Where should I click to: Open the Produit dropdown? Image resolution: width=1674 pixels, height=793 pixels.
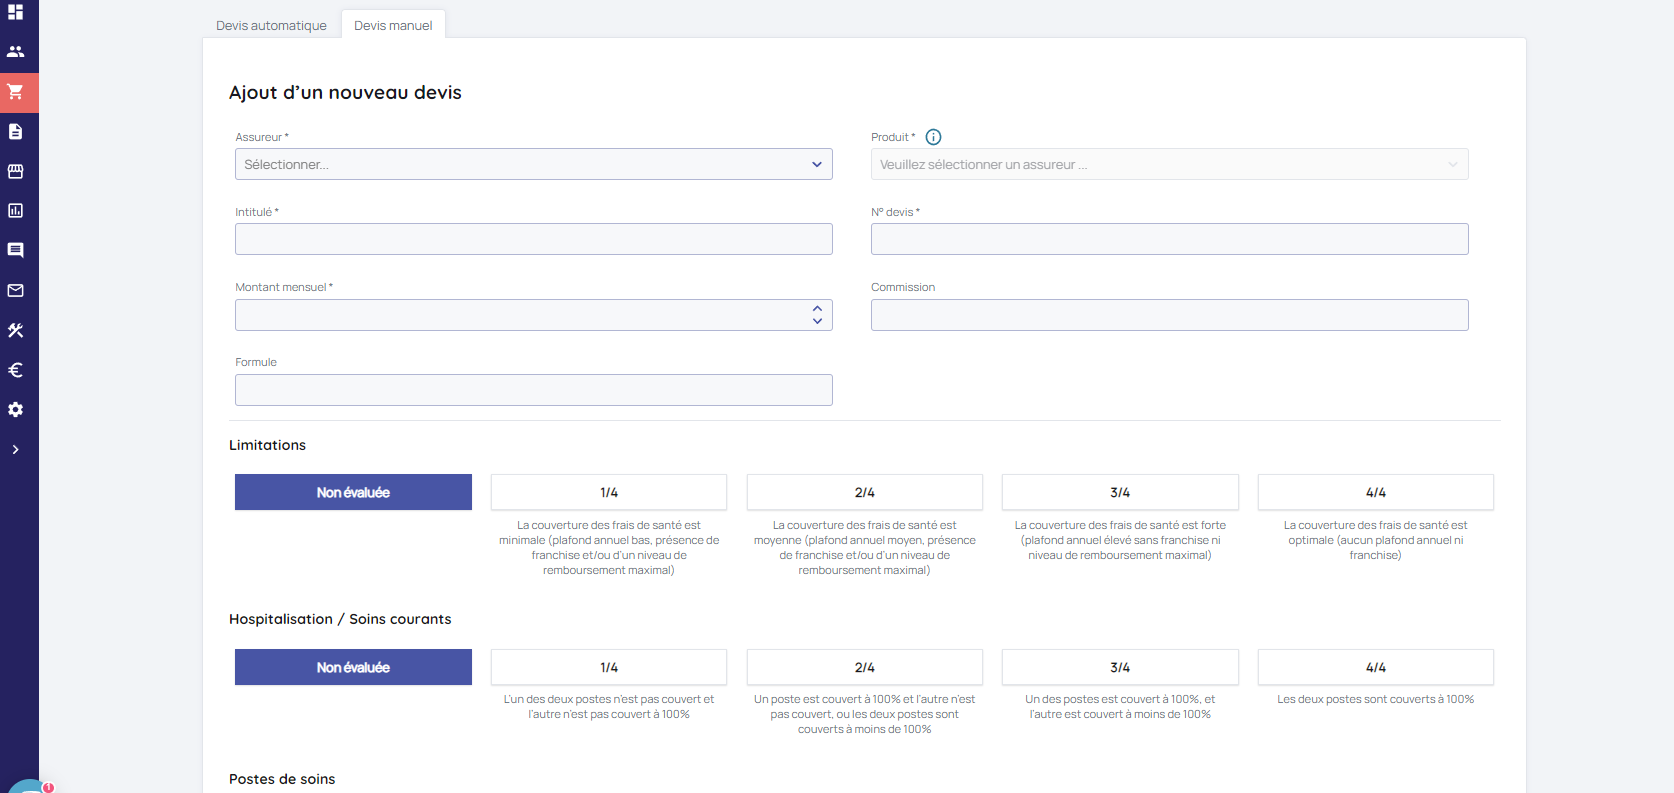click(1169, 164)
